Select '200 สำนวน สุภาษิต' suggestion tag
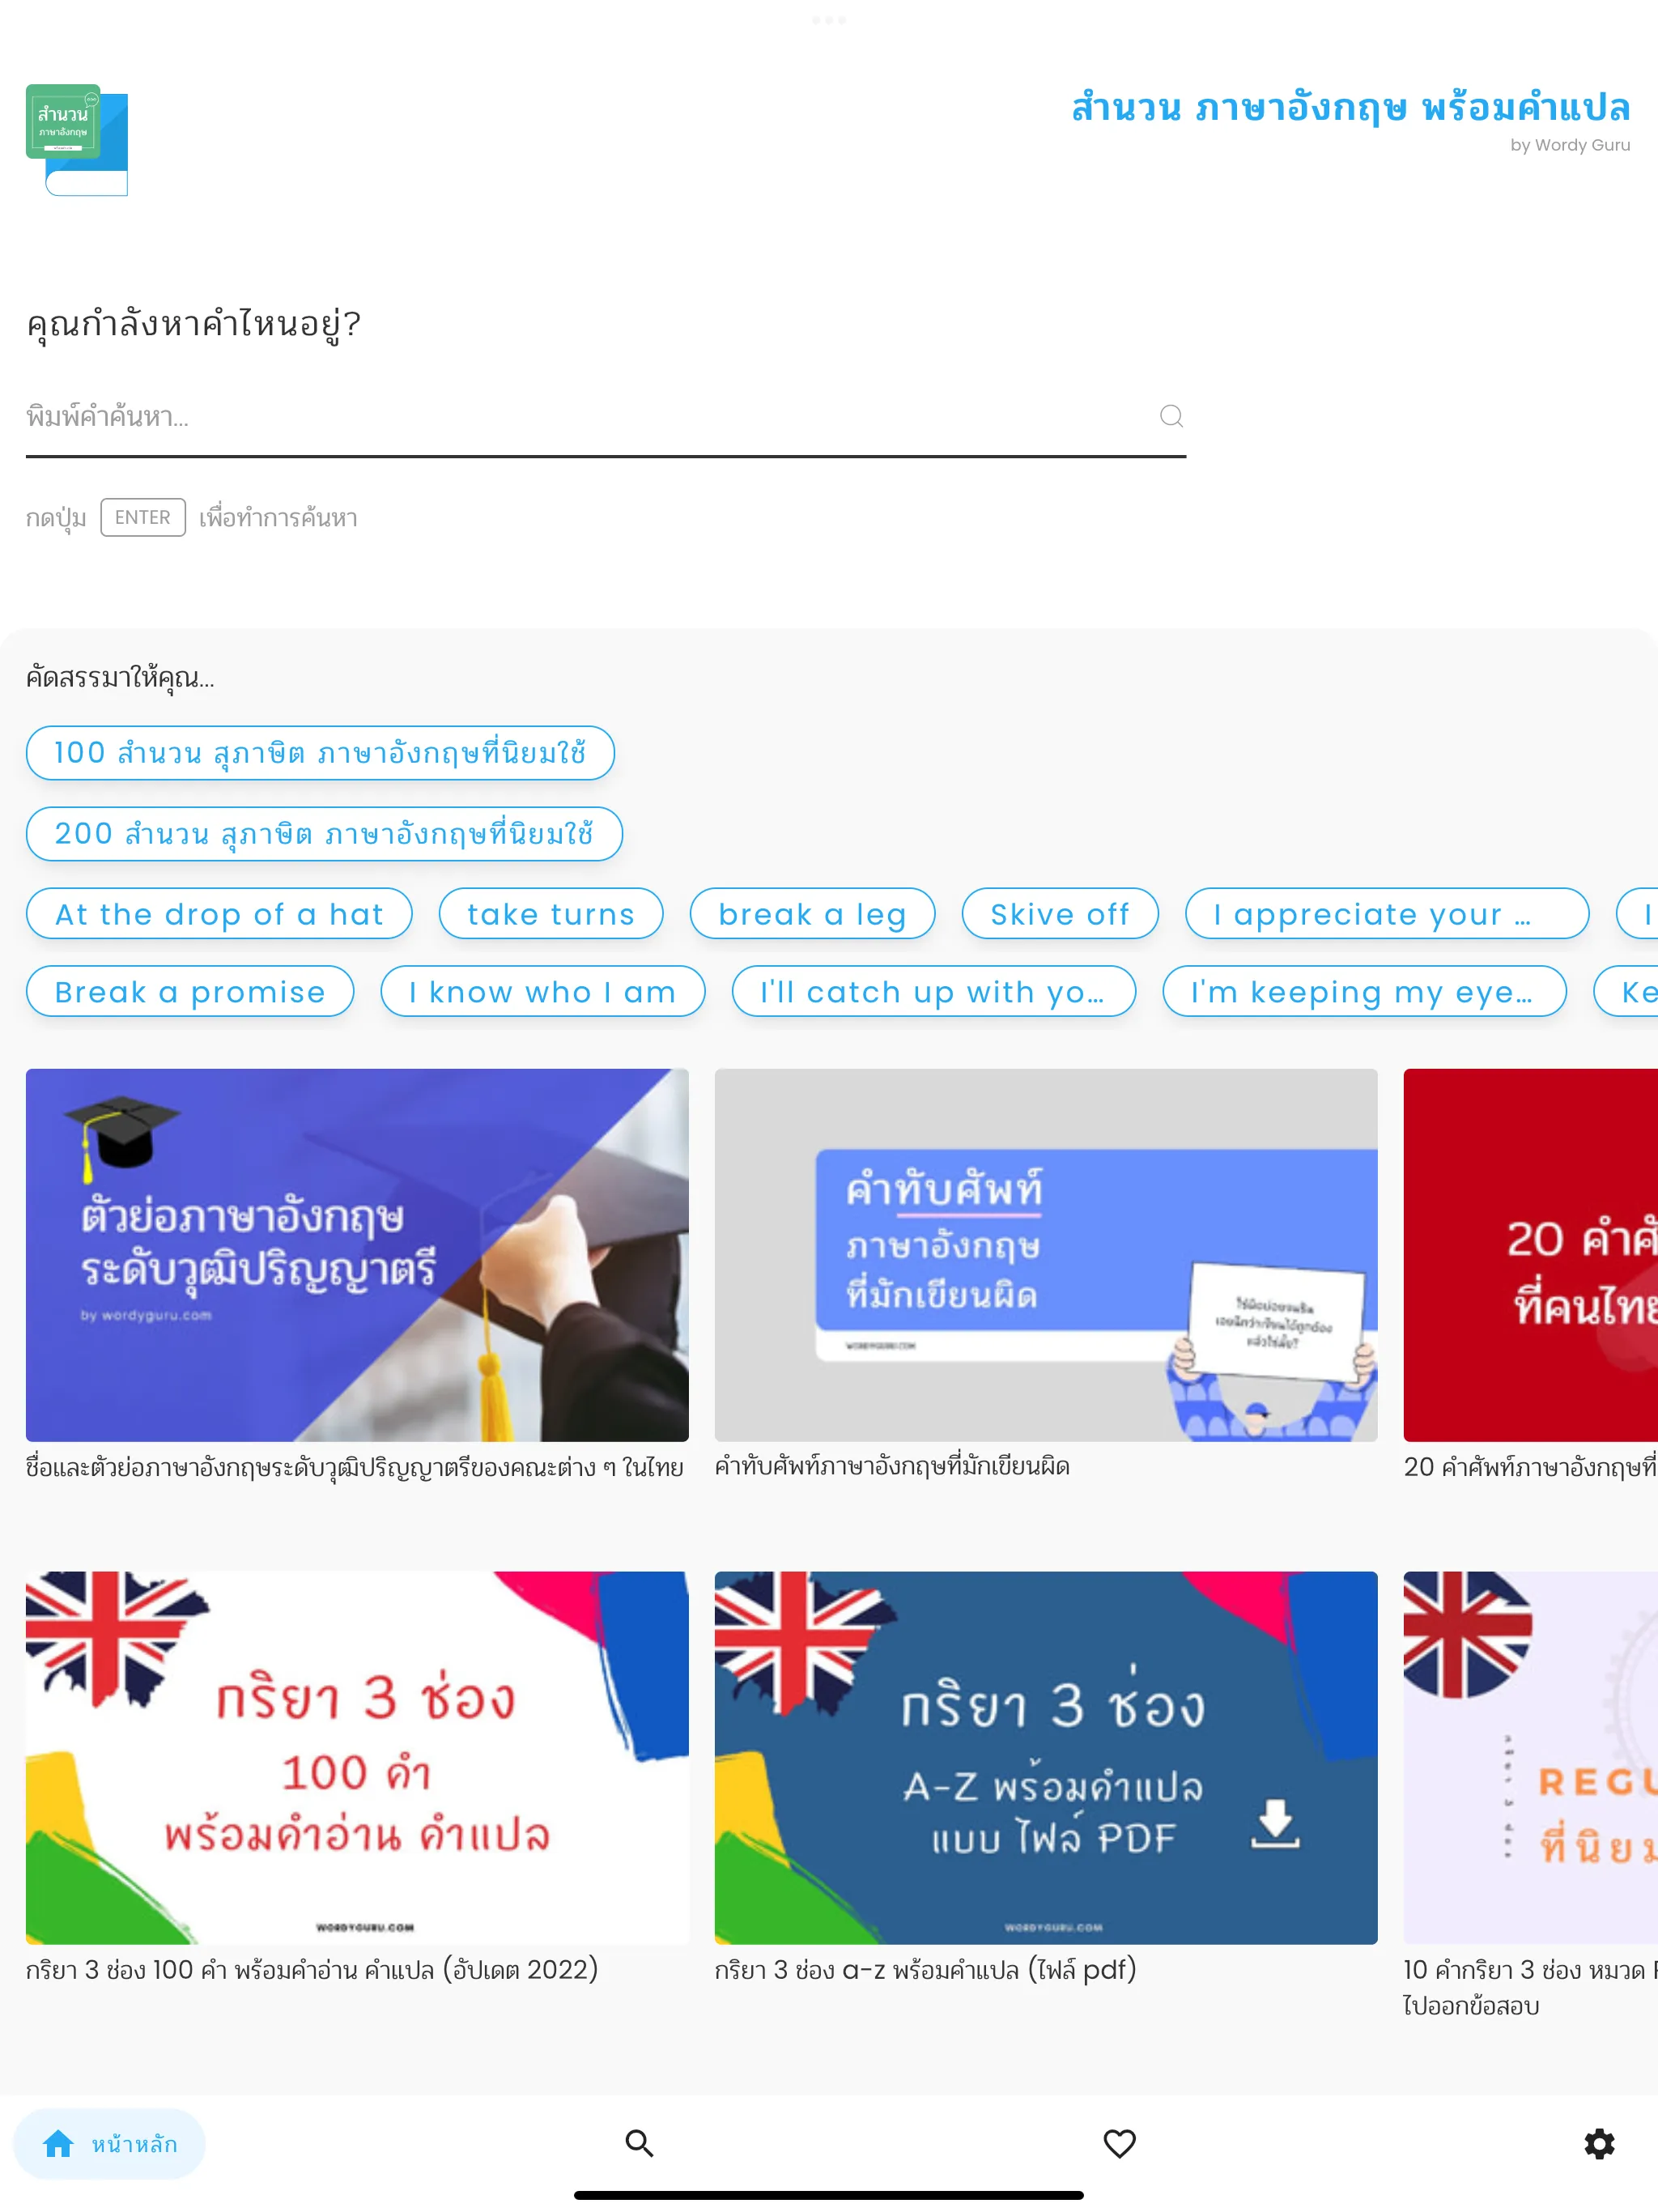This screenshot has height=2212, width=1658. (x=322, y=832)
